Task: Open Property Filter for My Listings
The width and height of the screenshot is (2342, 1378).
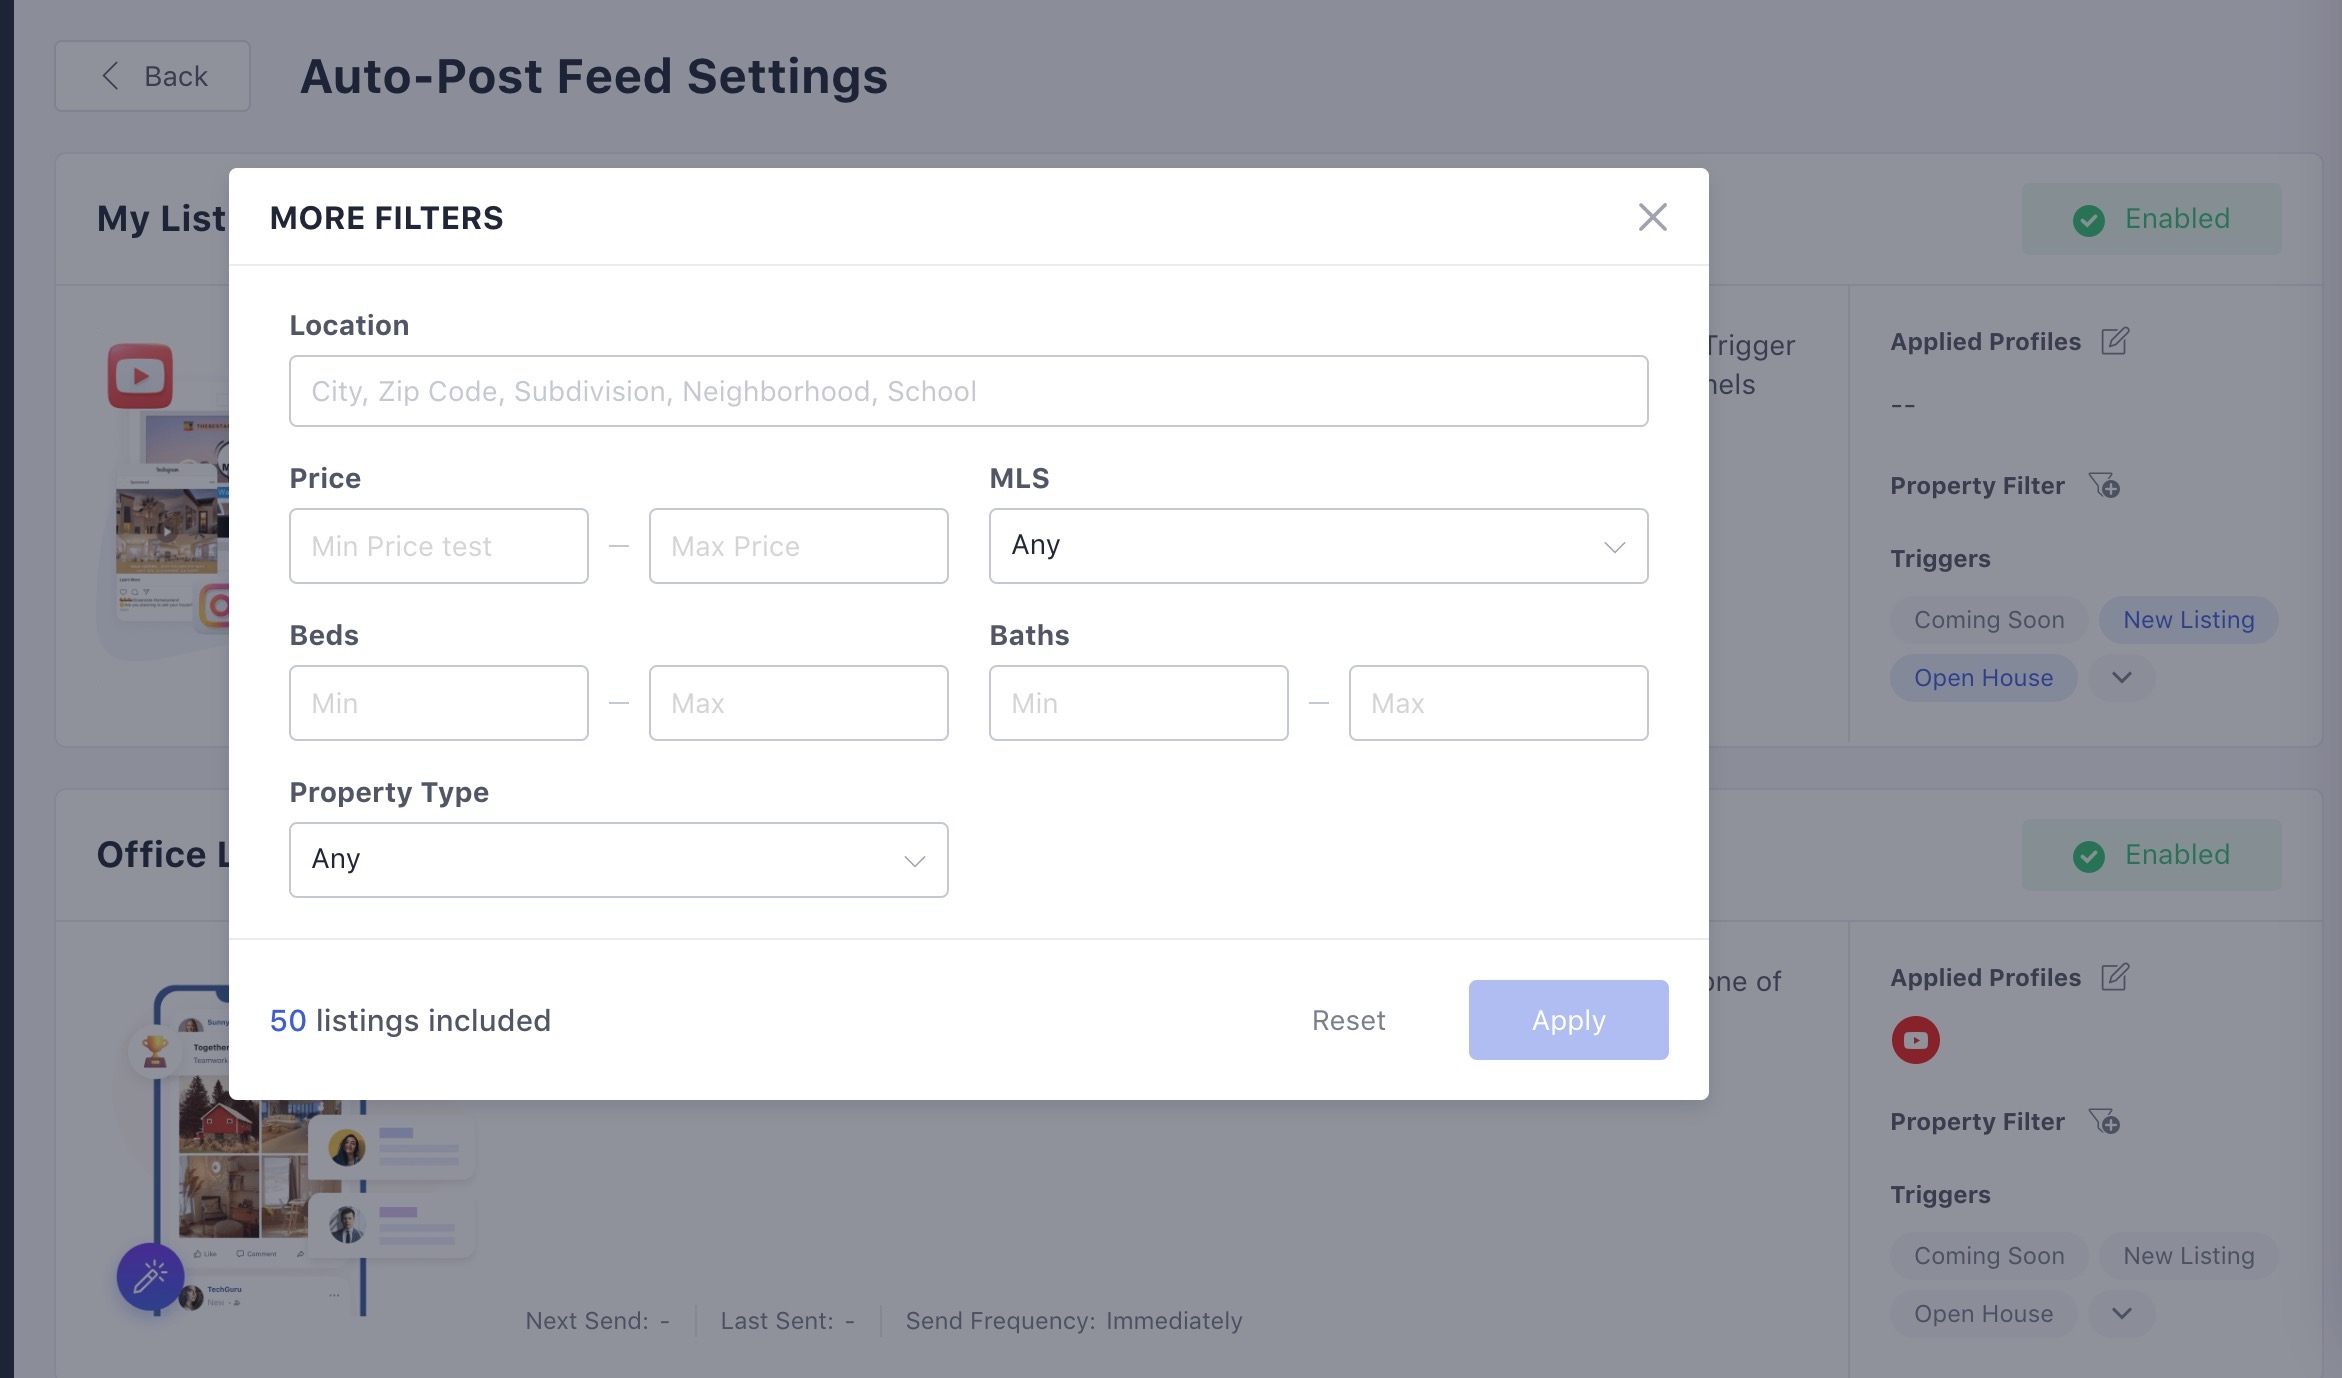Action: pyautogui.click(x=2104, y=485)
